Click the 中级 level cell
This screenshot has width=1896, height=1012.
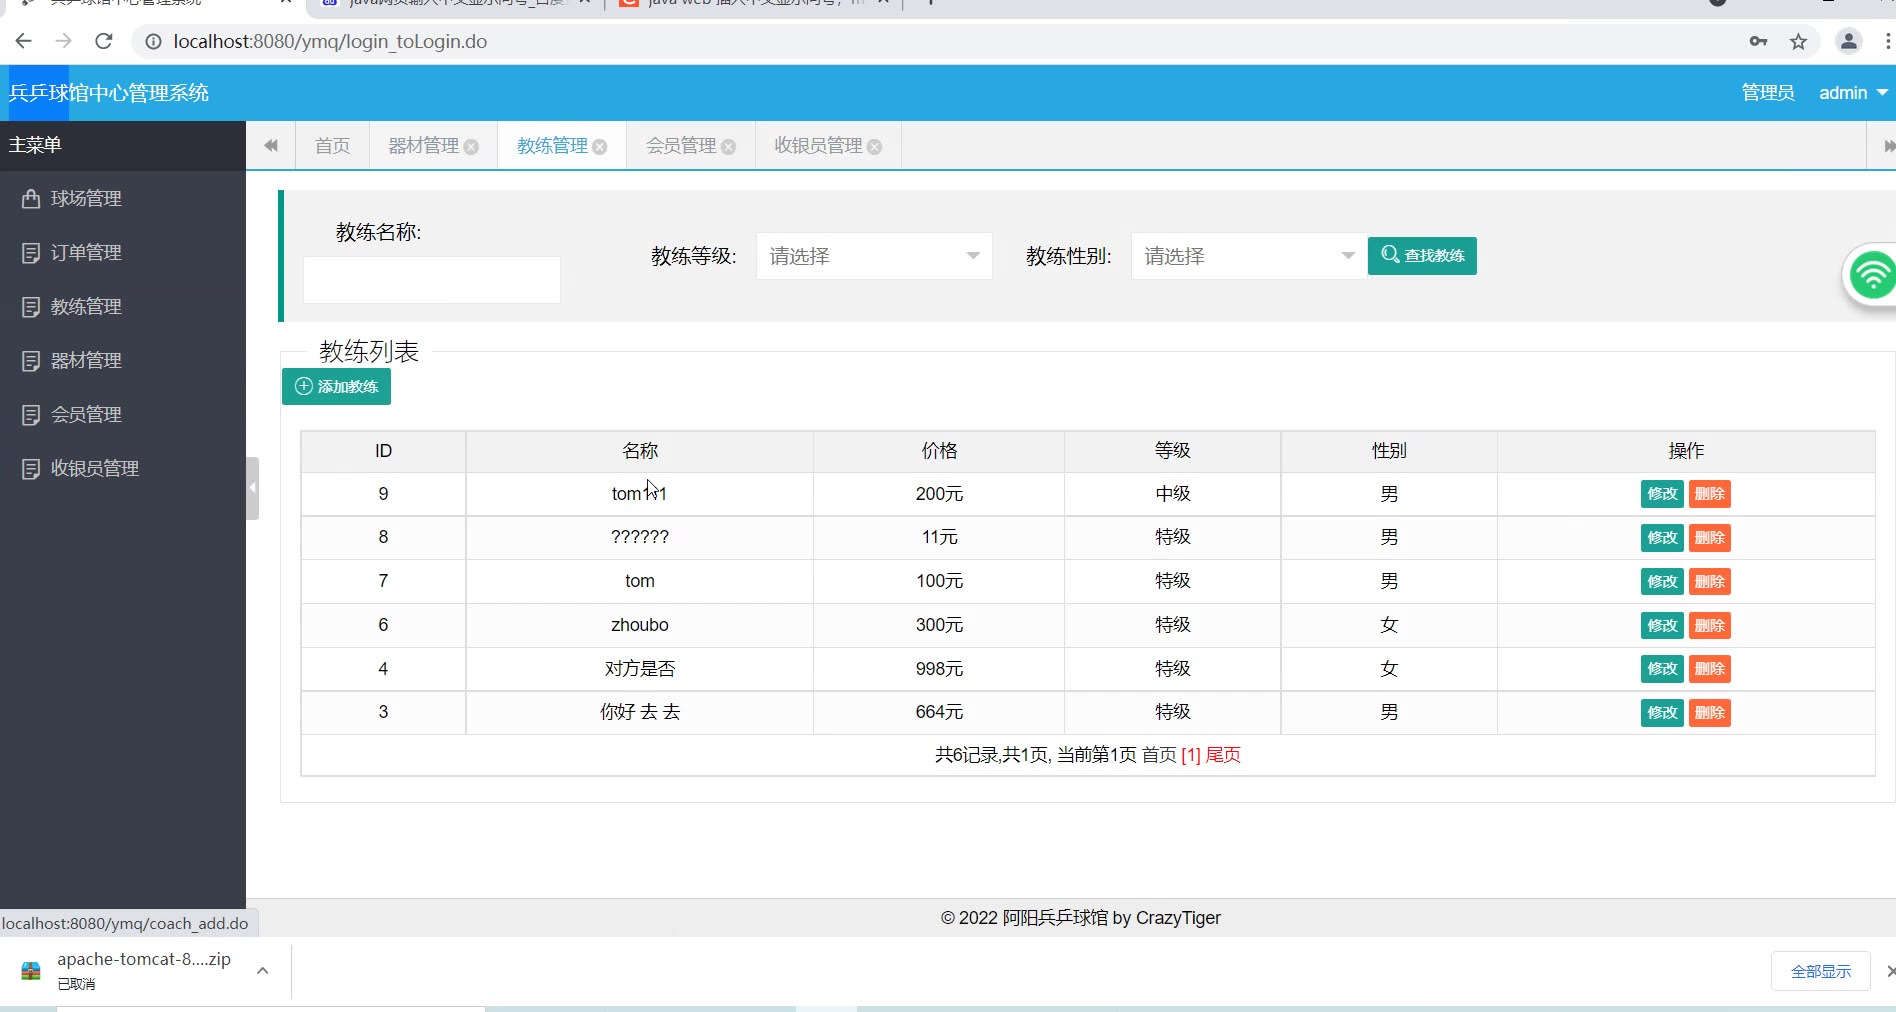pyautogui.click(x=1173, y=494)
